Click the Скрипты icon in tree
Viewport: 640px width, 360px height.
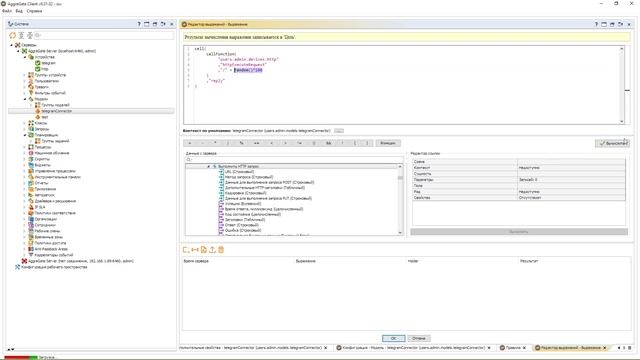point(31,159)
